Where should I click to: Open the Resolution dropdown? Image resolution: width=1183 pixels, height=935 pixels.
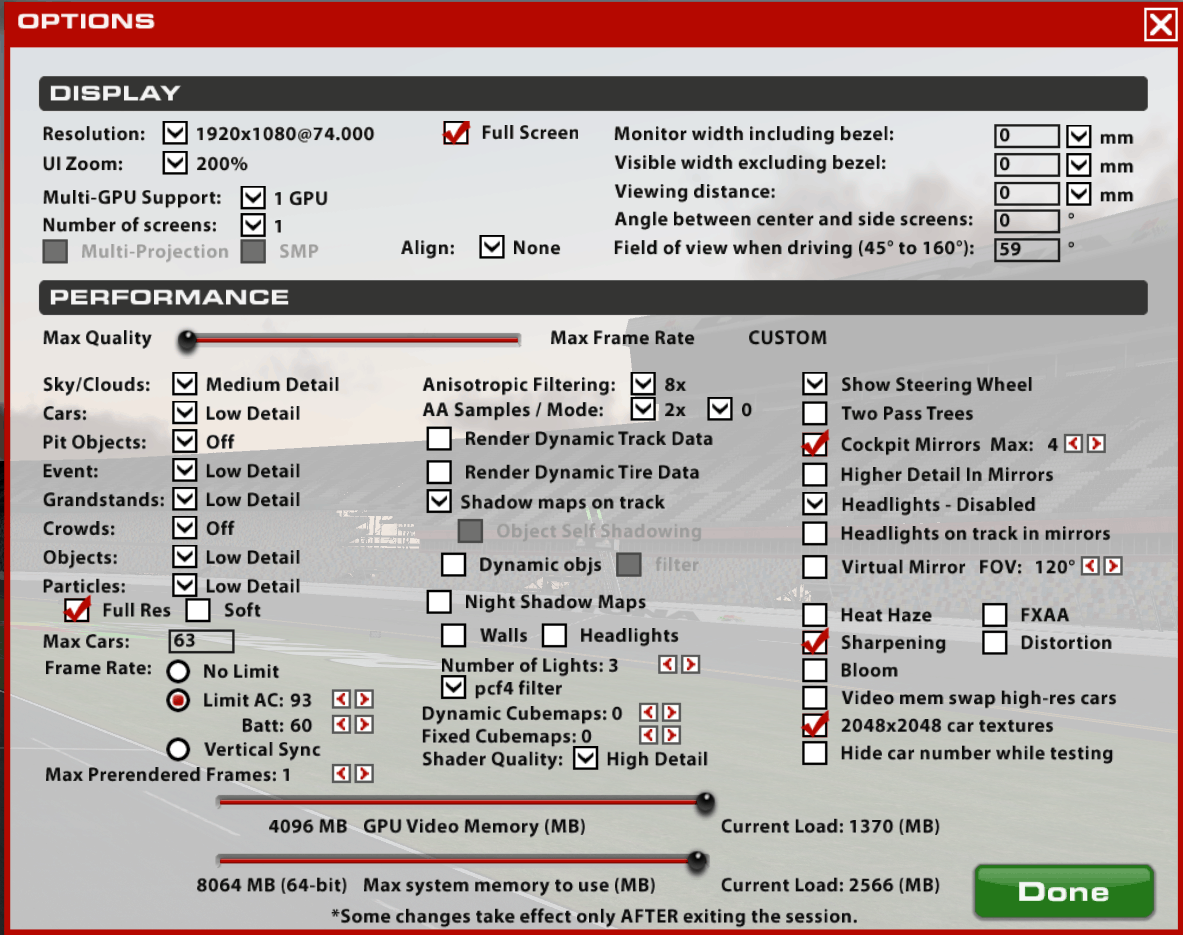(x=175, y=134)
